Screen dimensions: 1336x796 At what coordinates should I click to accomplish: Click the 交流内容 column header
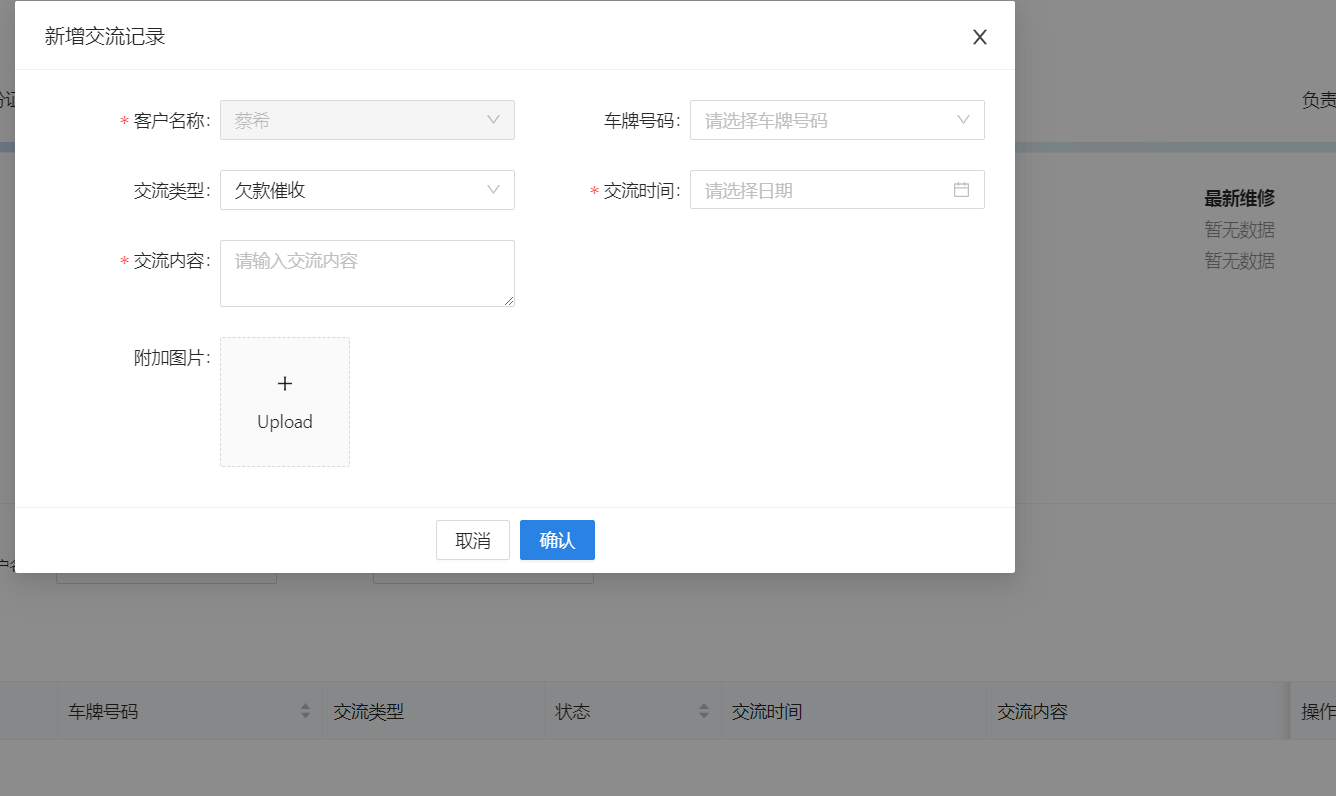[x=1032, y=712]
